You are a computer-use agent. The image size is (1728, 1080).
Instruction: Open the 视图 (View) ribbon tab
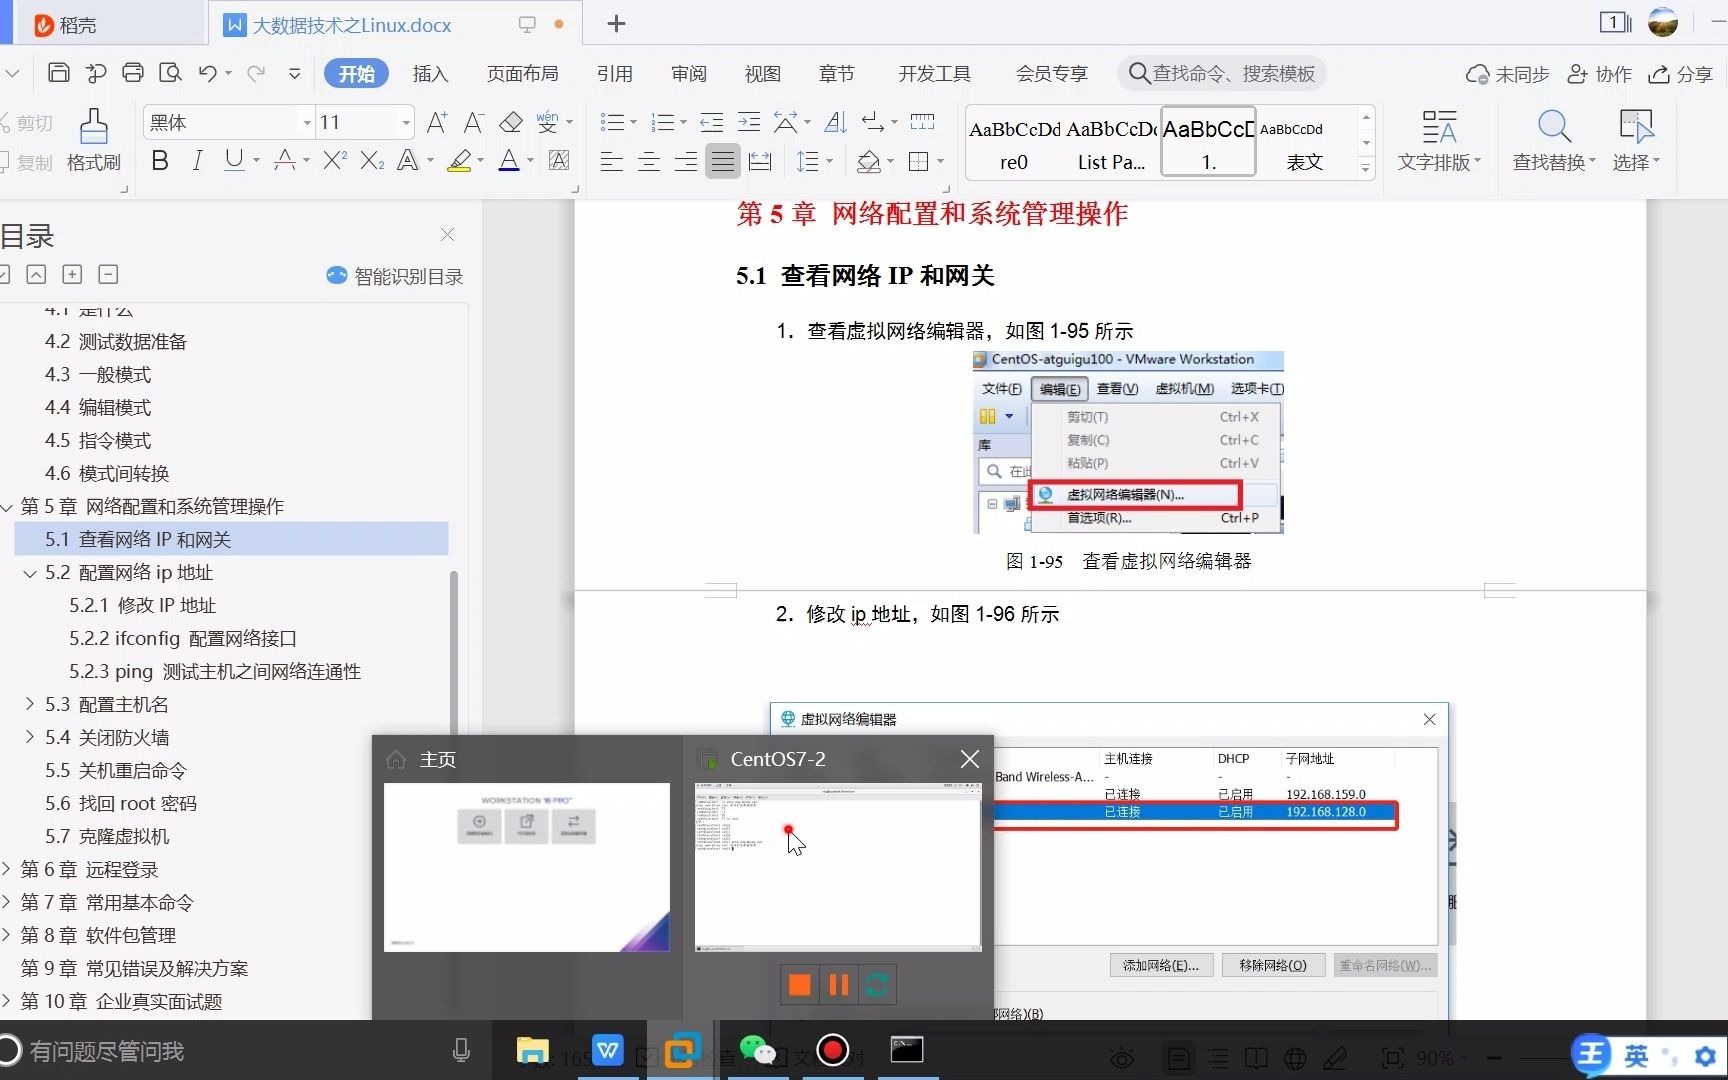coord(762,73)
